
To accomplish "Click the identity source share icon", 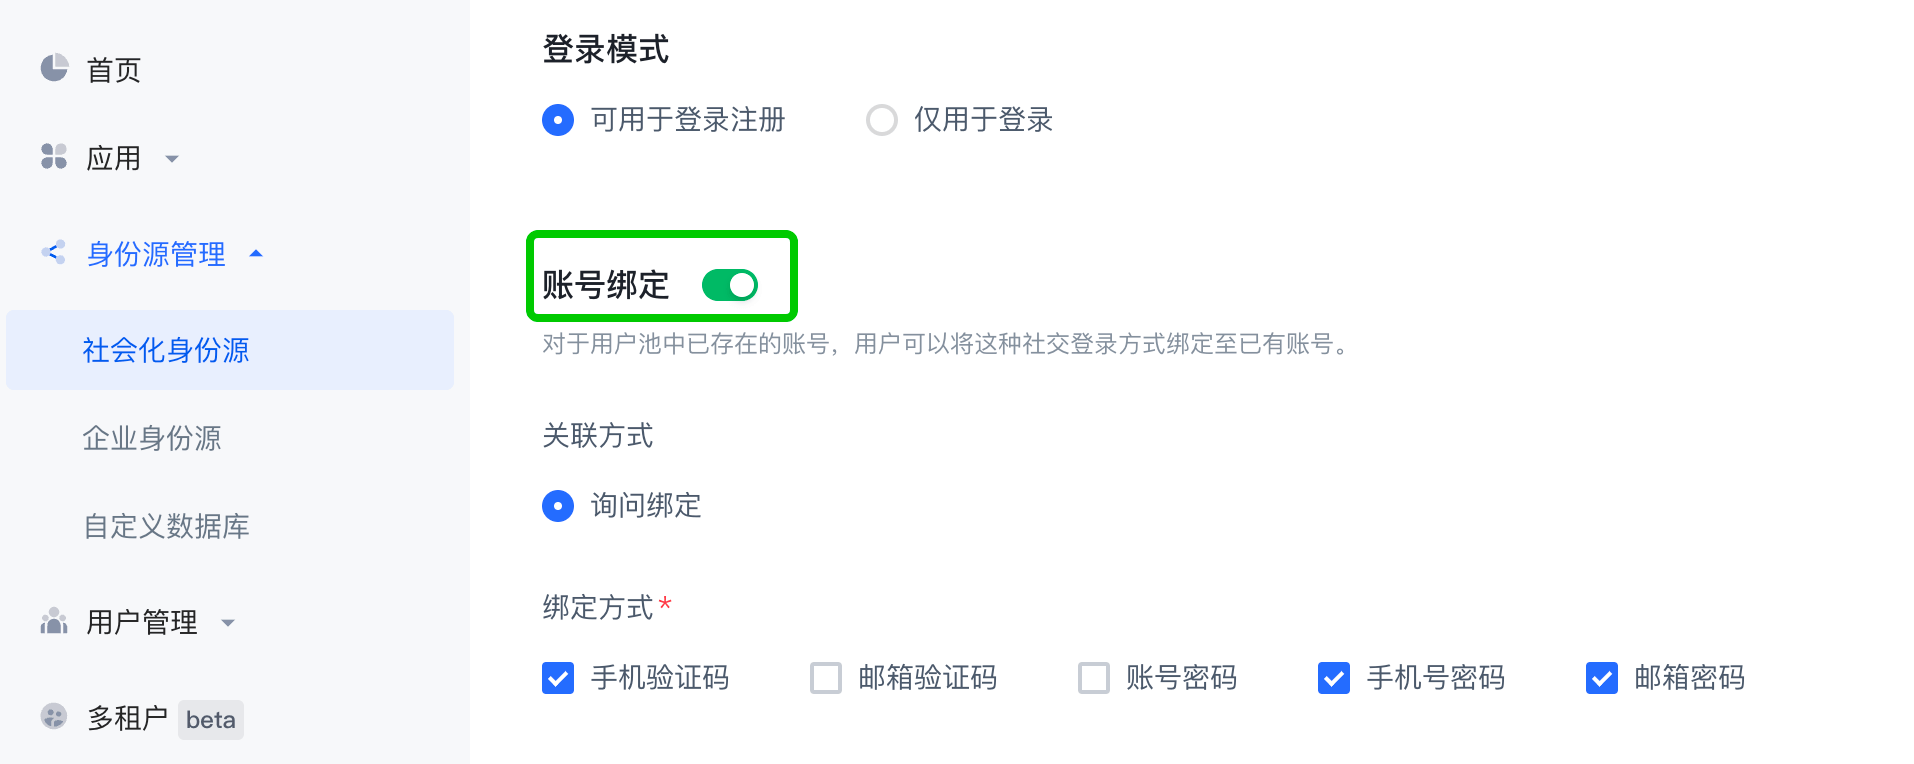I will (x=54, y=252).
